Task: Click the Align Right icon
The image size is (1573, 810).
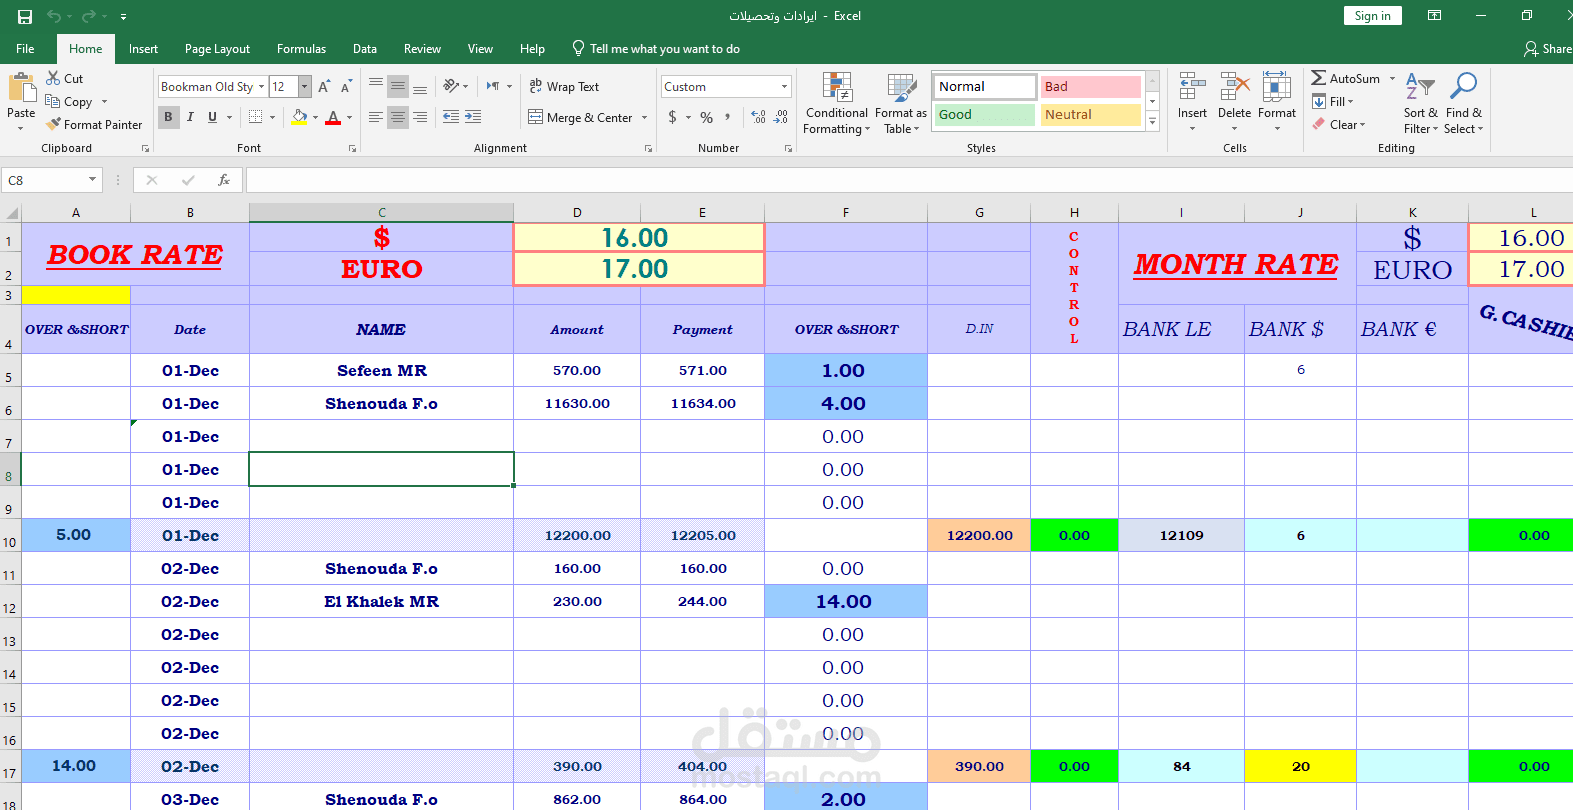Action: point(420,117)
